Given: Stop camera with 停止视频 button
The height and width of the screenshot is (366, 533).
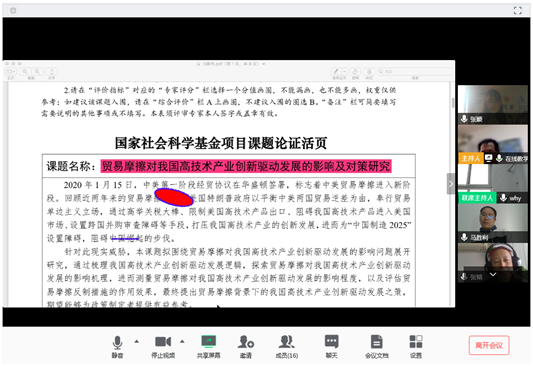Looking at the screenshot, I should pos(163,347).
